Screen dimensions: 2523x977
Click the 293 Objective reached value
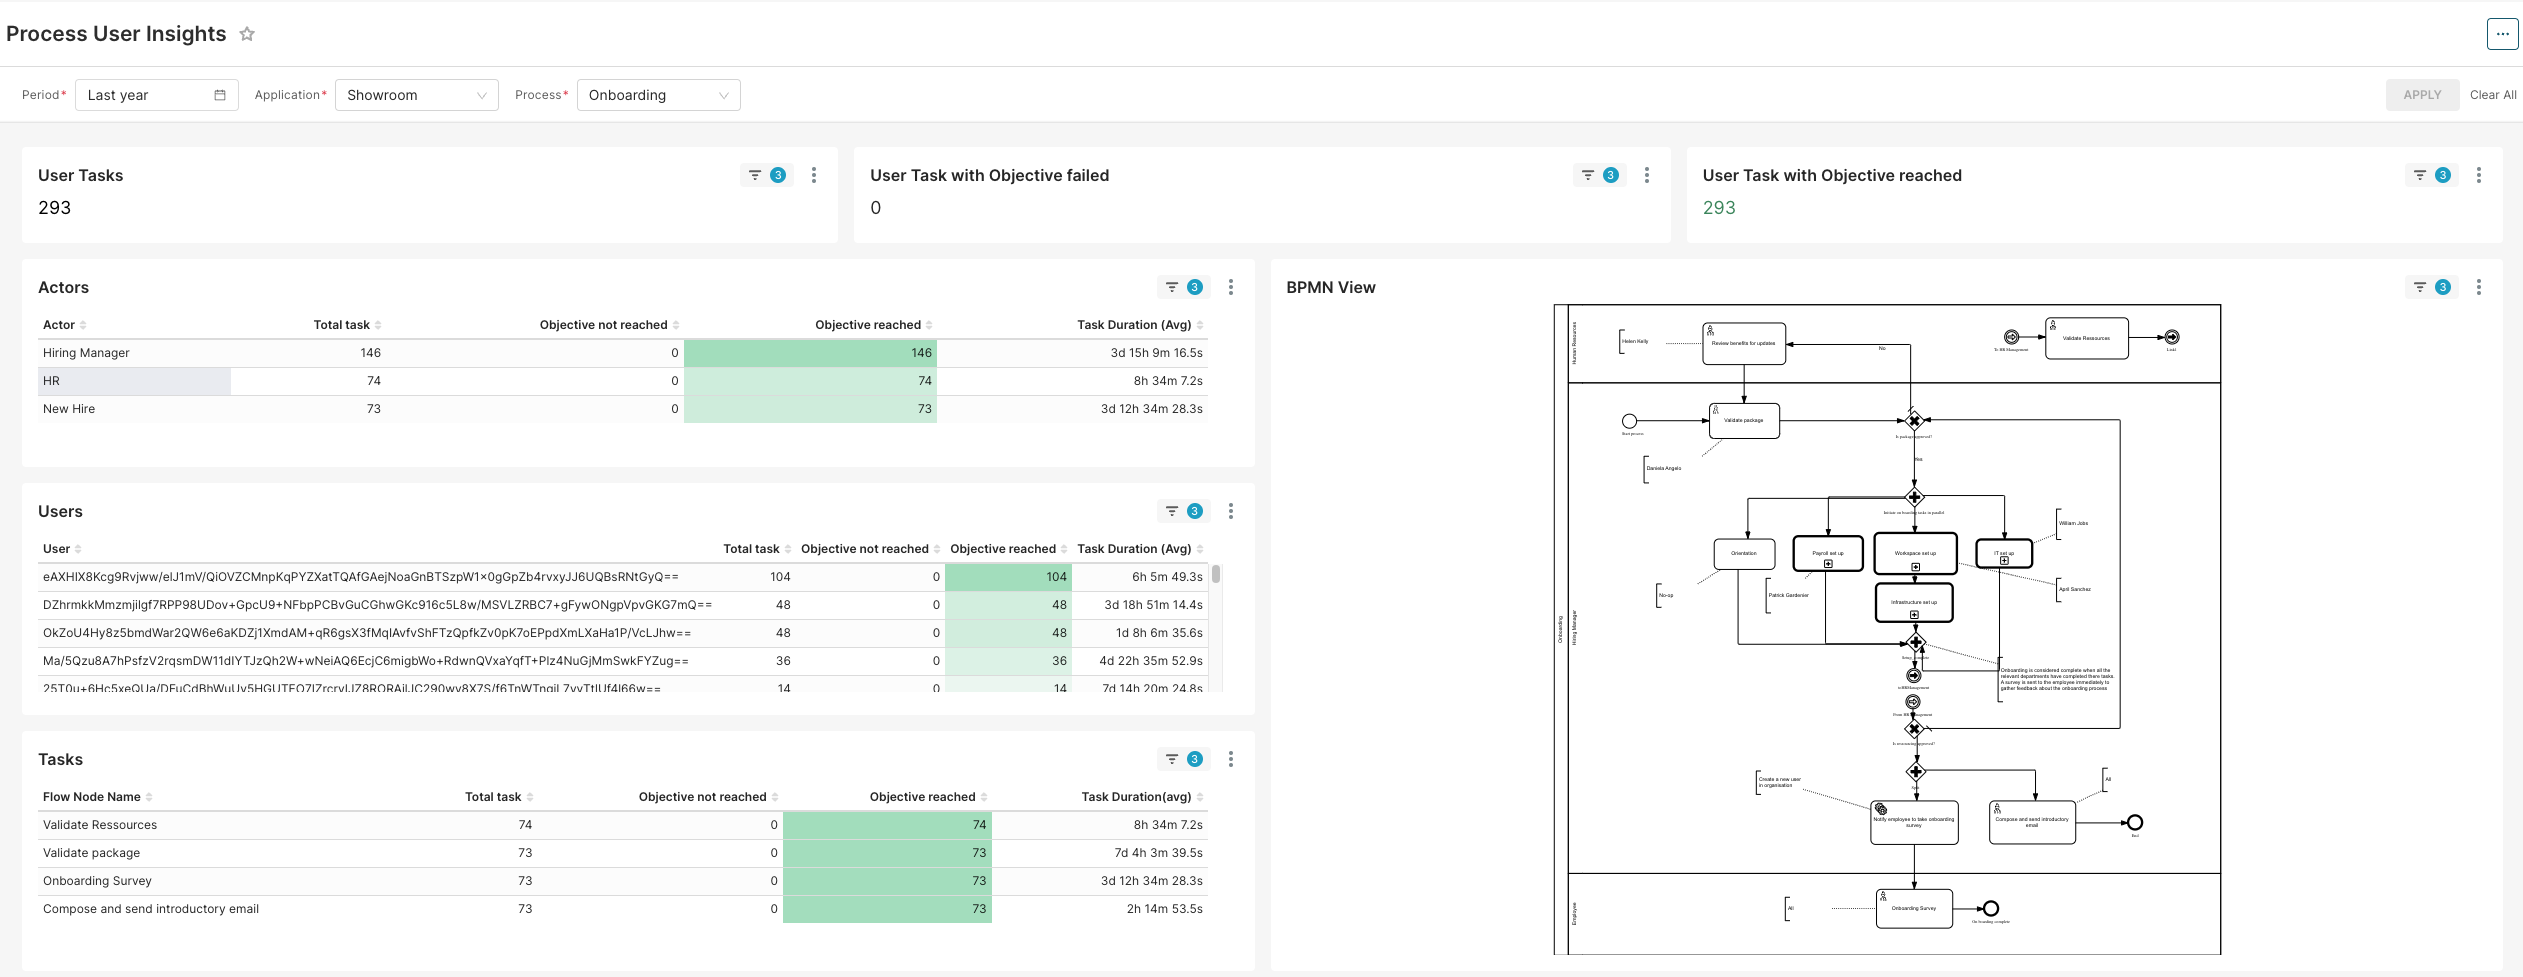pos(1719,208)
